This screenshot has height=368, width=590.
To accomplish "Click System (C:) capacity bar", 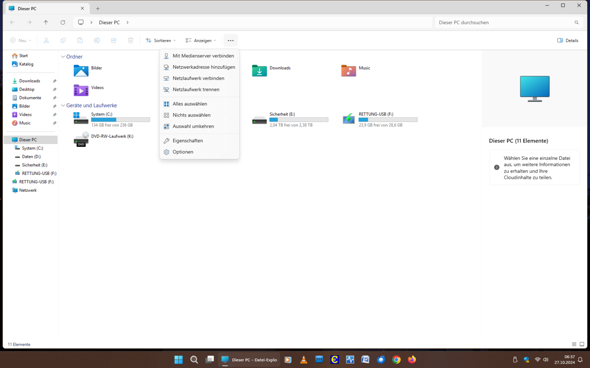I will pyautogui.click(x=120, y=120).
